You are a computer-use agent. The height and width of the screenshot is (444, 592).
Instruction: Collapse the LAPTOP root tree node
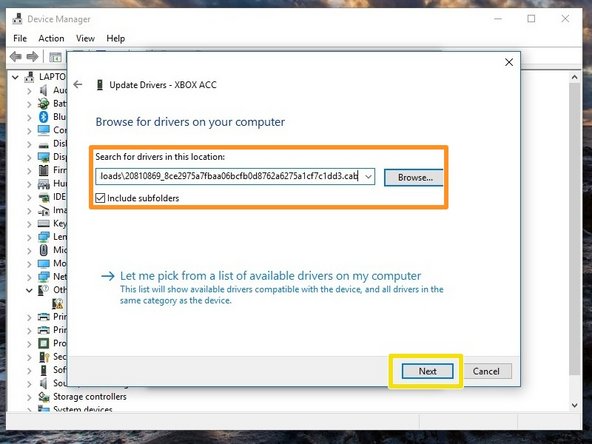click(15, 77)
